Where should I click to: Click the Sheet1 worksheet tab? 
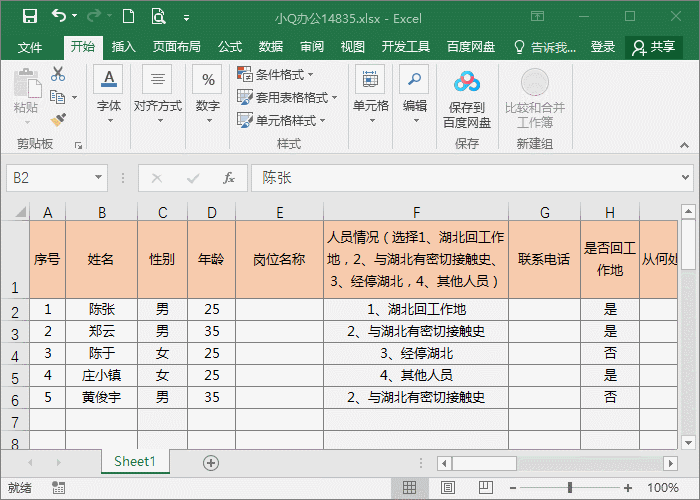click(135, 462)
